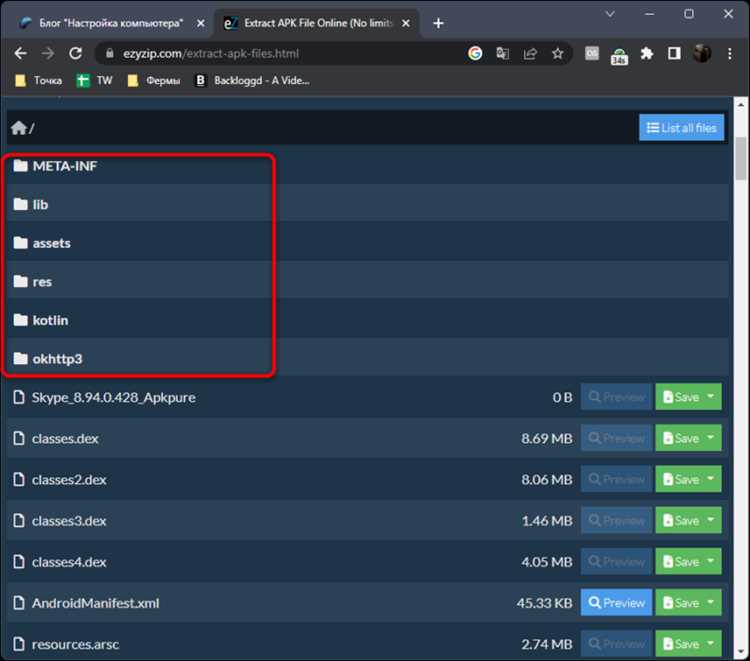
Task: Bookmark this page with star
Action: click(557, 53)
